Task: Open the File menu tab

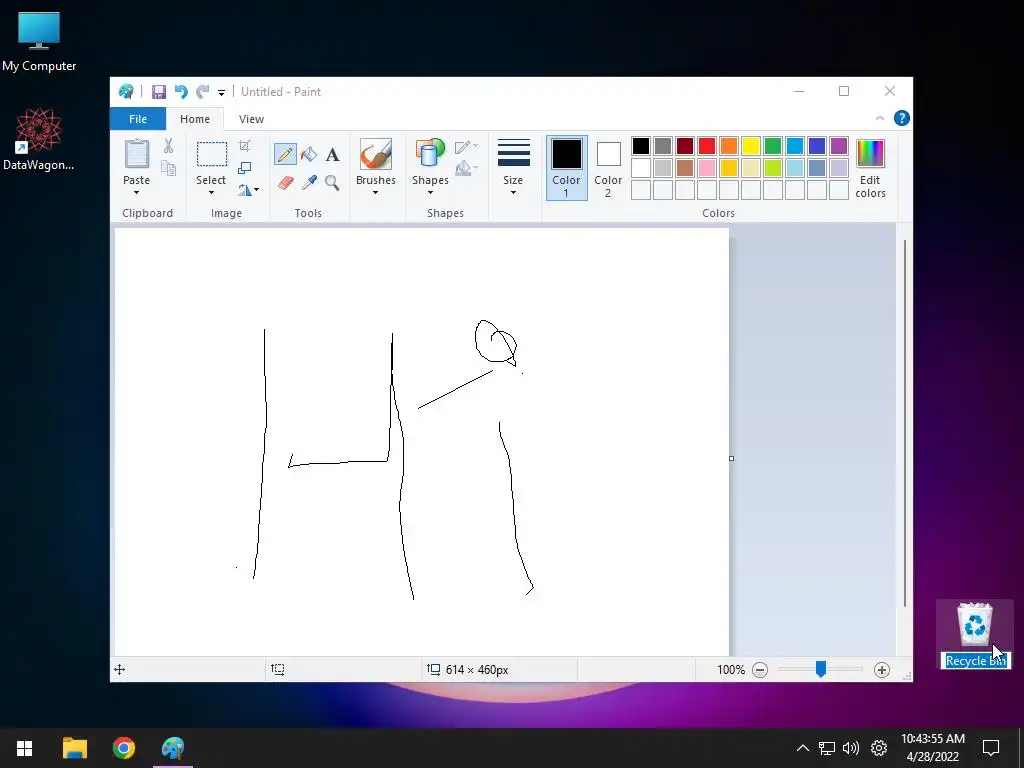Action: [x=138, y=119]
